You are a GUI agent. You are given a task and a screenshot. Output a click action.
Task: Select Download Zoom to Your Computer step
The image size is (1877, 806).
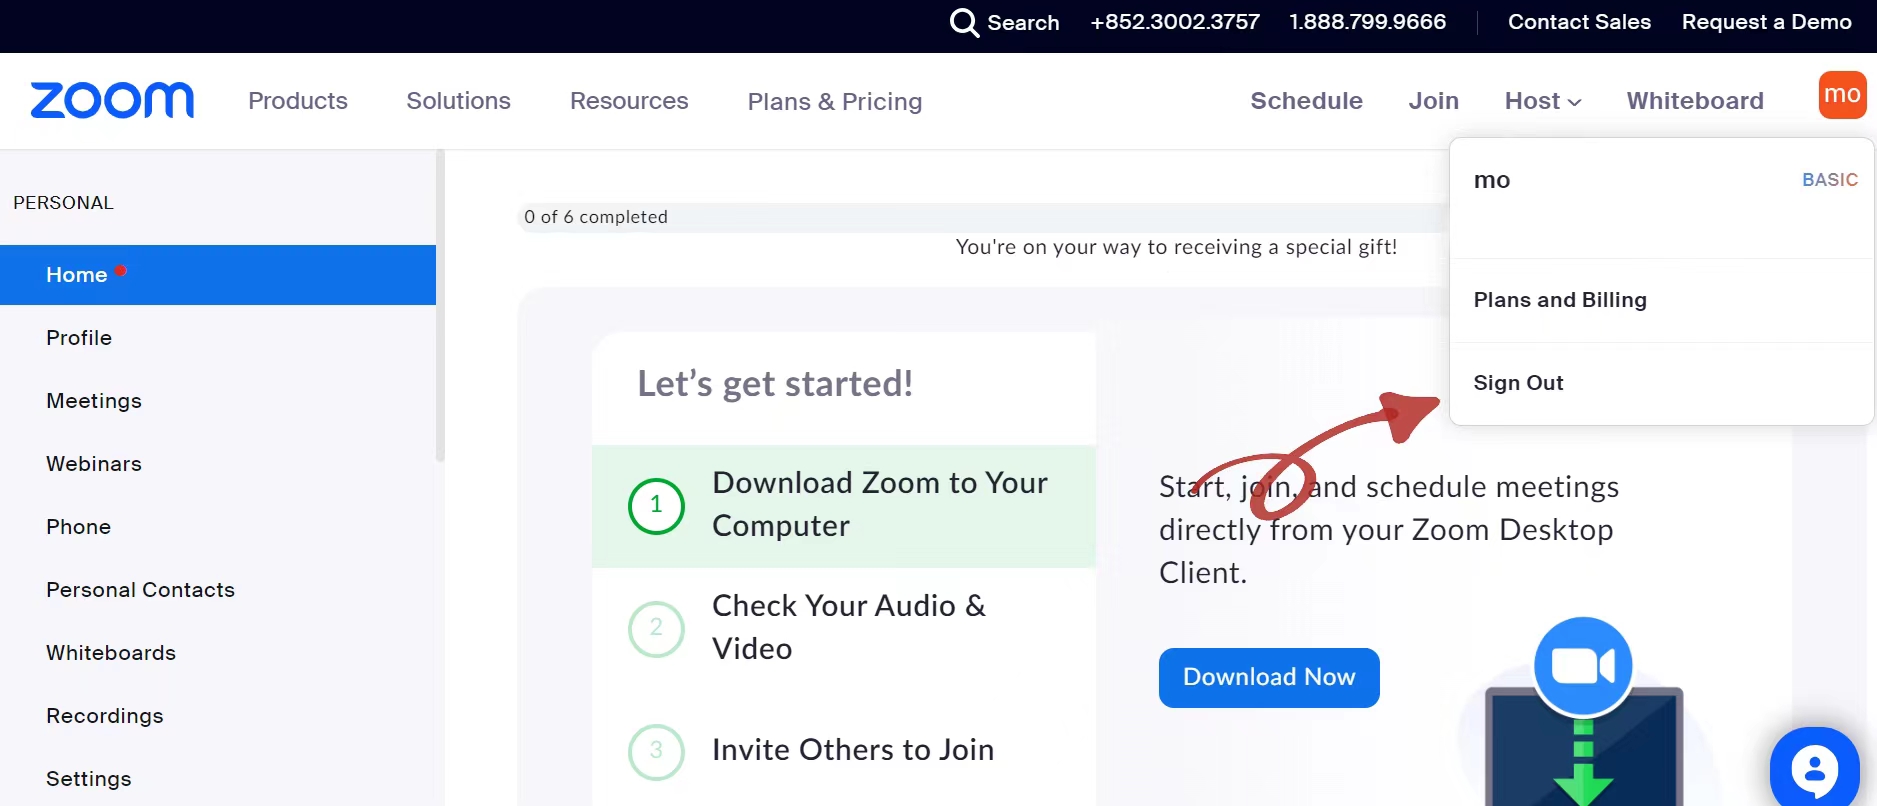pyautogui.click(x=844, y=506)
